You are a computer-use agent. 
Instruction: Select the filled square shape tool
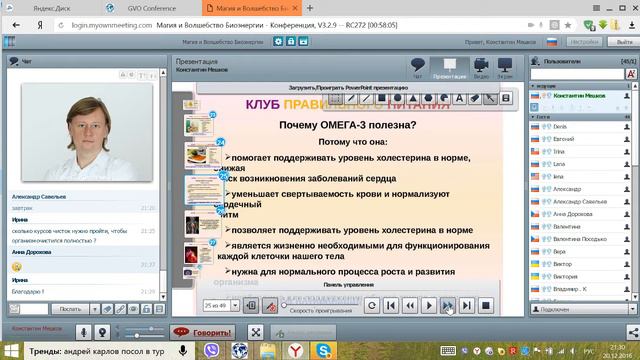[x=382, y=98]
